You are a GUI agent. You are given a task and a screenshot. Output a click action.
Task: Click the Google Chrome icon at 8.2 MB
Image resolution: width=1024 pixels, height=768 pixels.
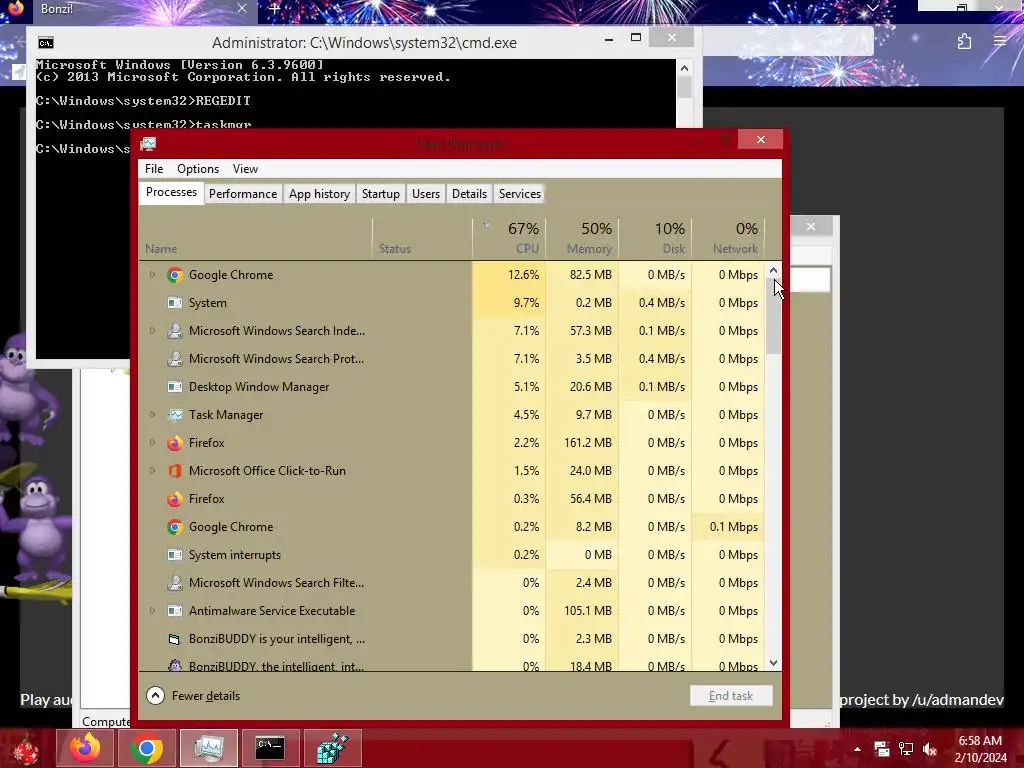pyautogui.click(x=174, y=527)
